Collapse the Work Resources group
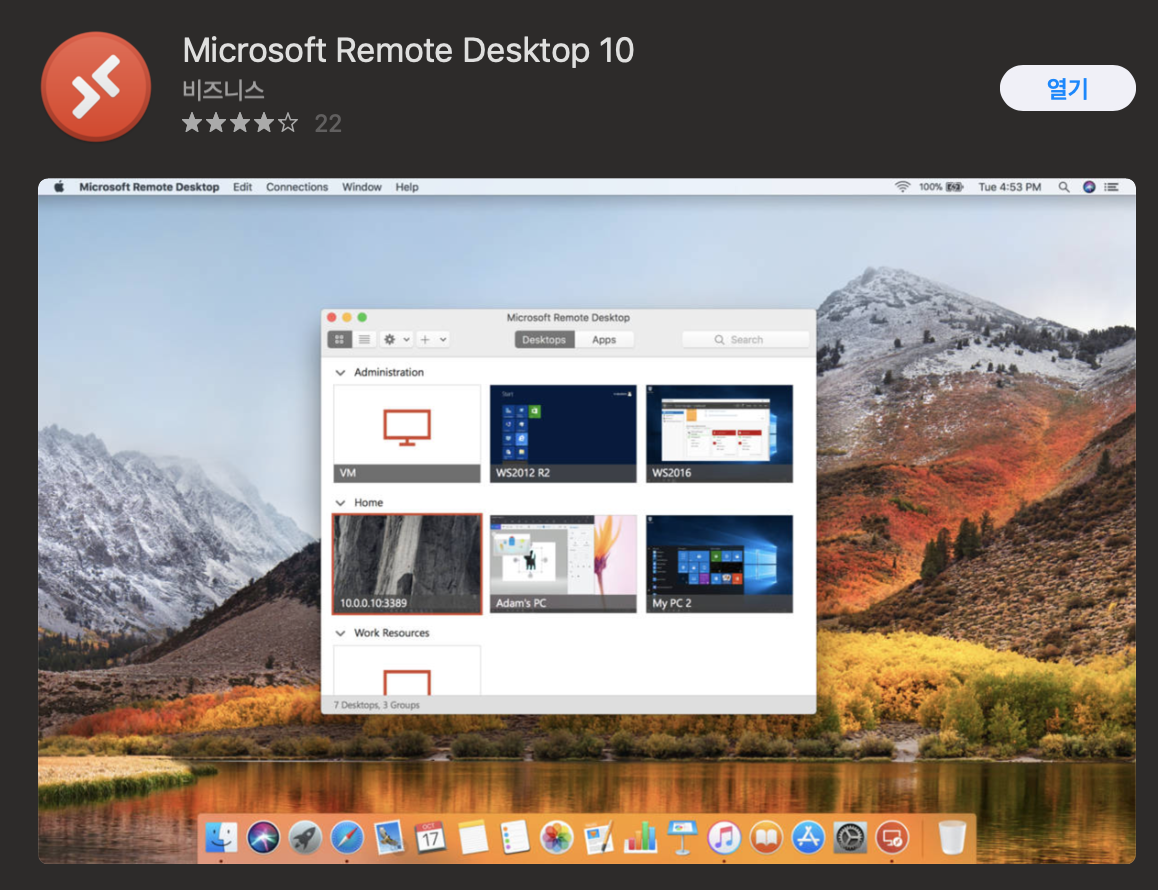The height and width of the screenshot is (890, 1158). (x=340, y=633)
